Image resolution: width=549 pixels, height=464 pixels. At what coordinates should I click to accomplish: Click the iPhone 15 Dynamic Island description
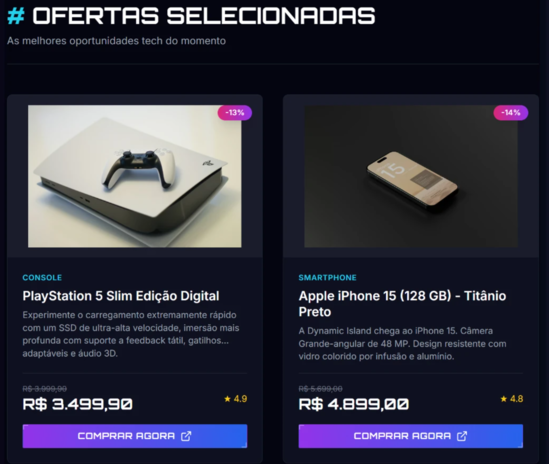[x=402, y=344]
